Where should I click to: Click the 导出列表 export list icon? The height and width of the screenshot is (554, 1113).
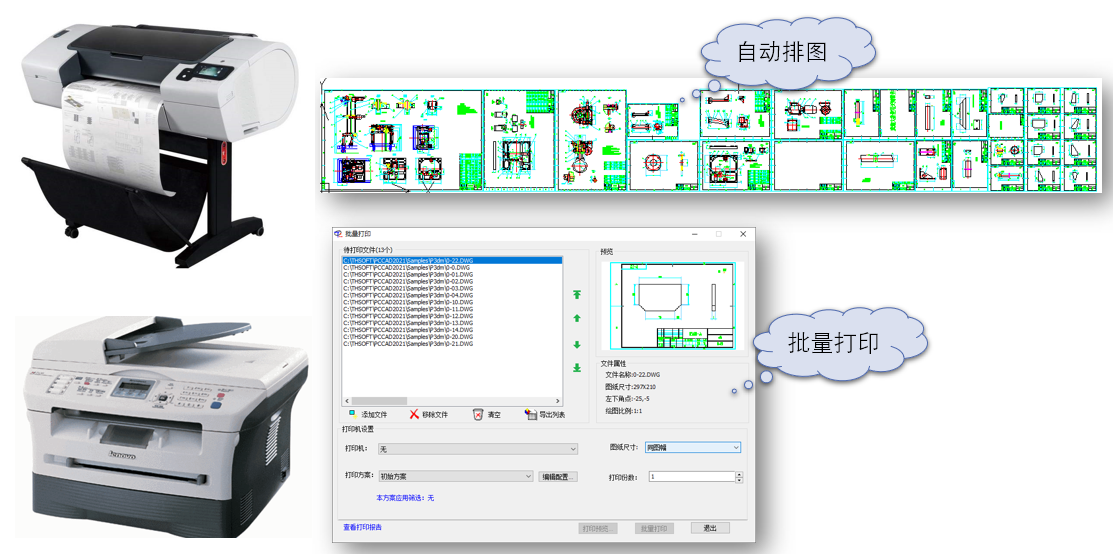click(x=530, y=414)
